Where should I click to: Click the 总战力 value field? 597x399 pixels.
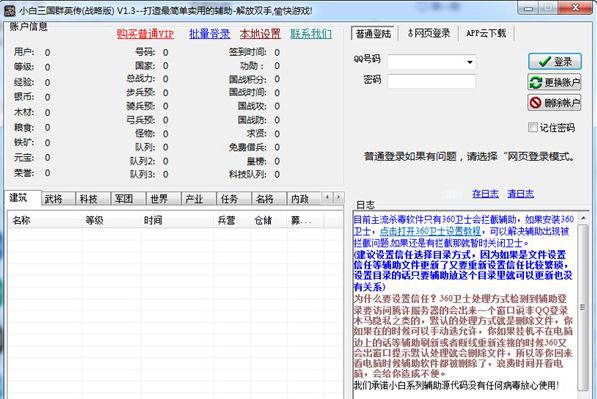pyautogui.click(x=166, y=79)
